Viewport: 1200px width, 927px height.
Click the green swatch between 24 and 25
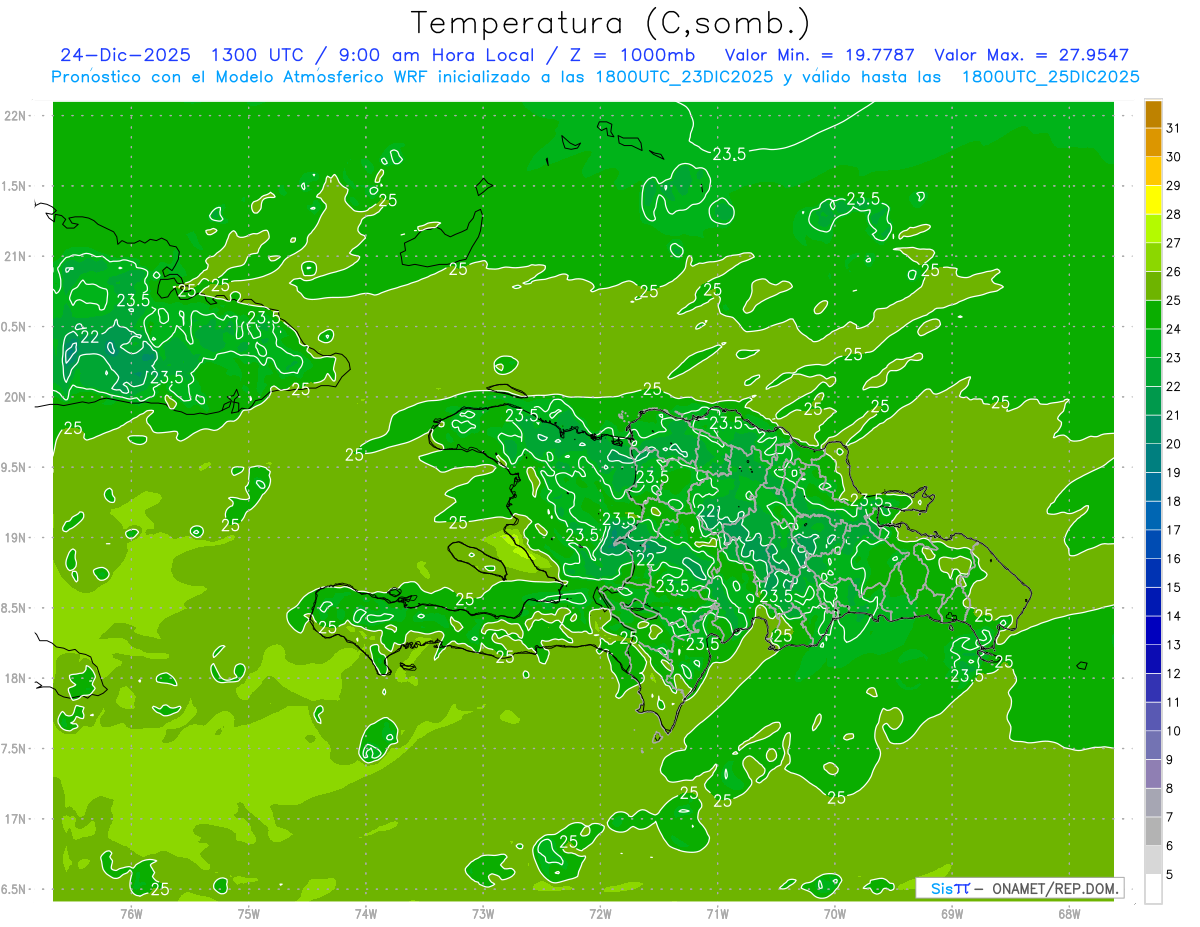click(x=1154, y=314)
